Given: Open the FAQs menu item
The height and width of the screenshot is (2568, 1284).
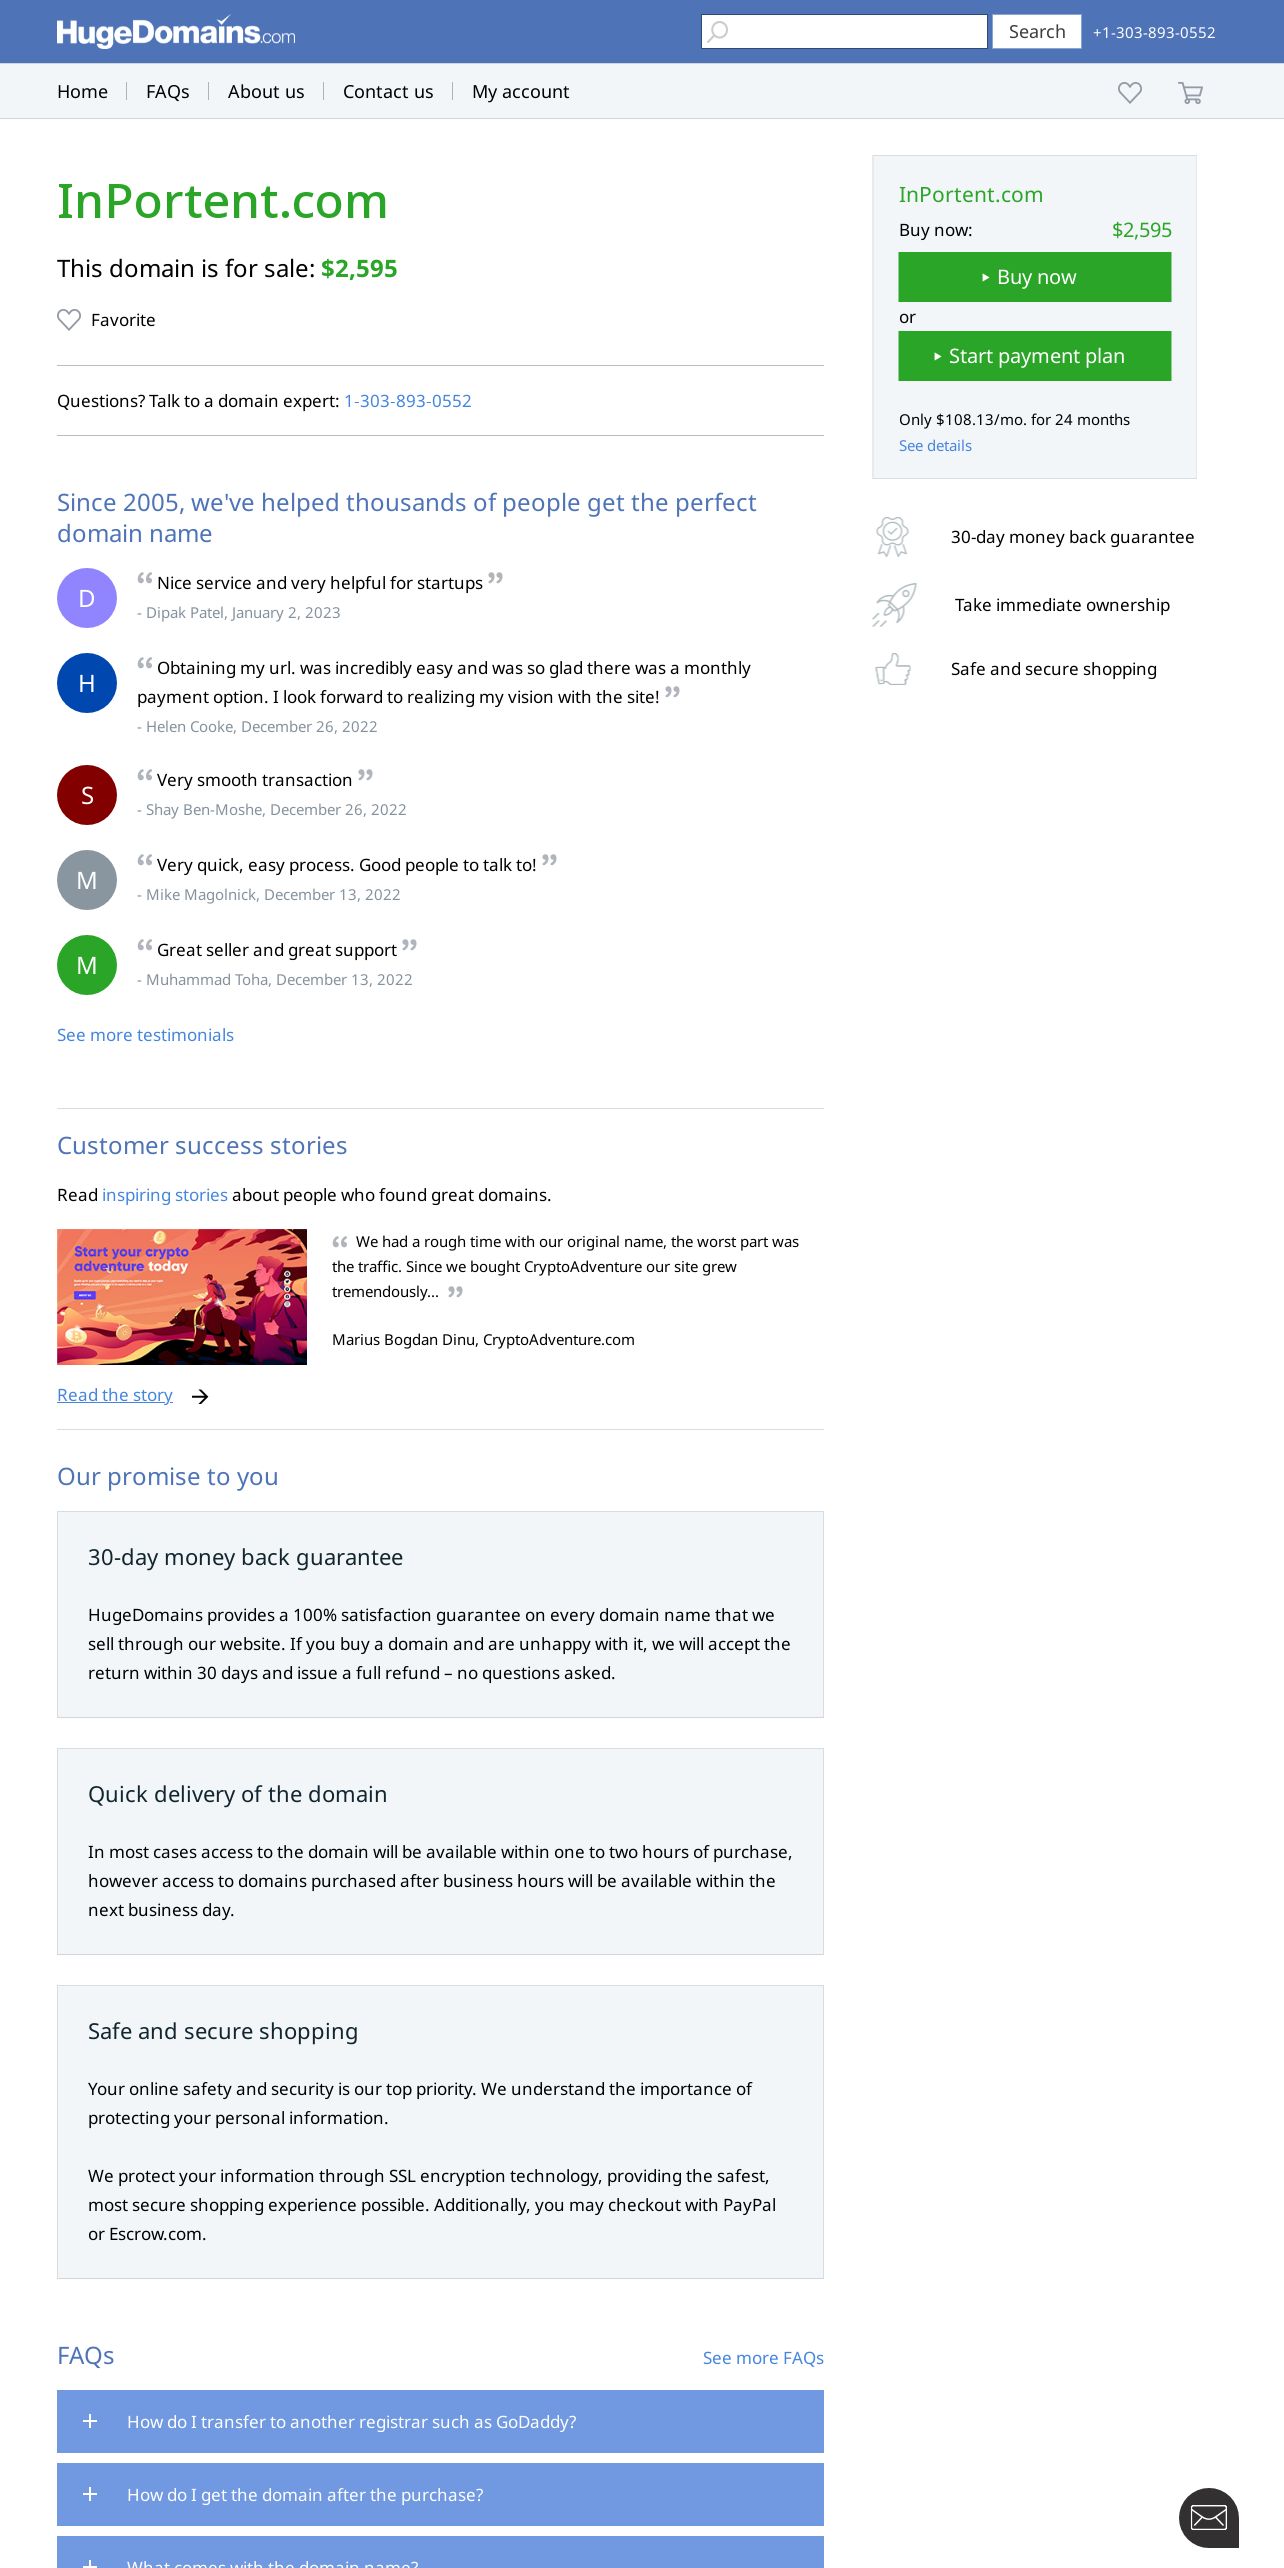Looking at the screenshot, I should pos(167,91).
